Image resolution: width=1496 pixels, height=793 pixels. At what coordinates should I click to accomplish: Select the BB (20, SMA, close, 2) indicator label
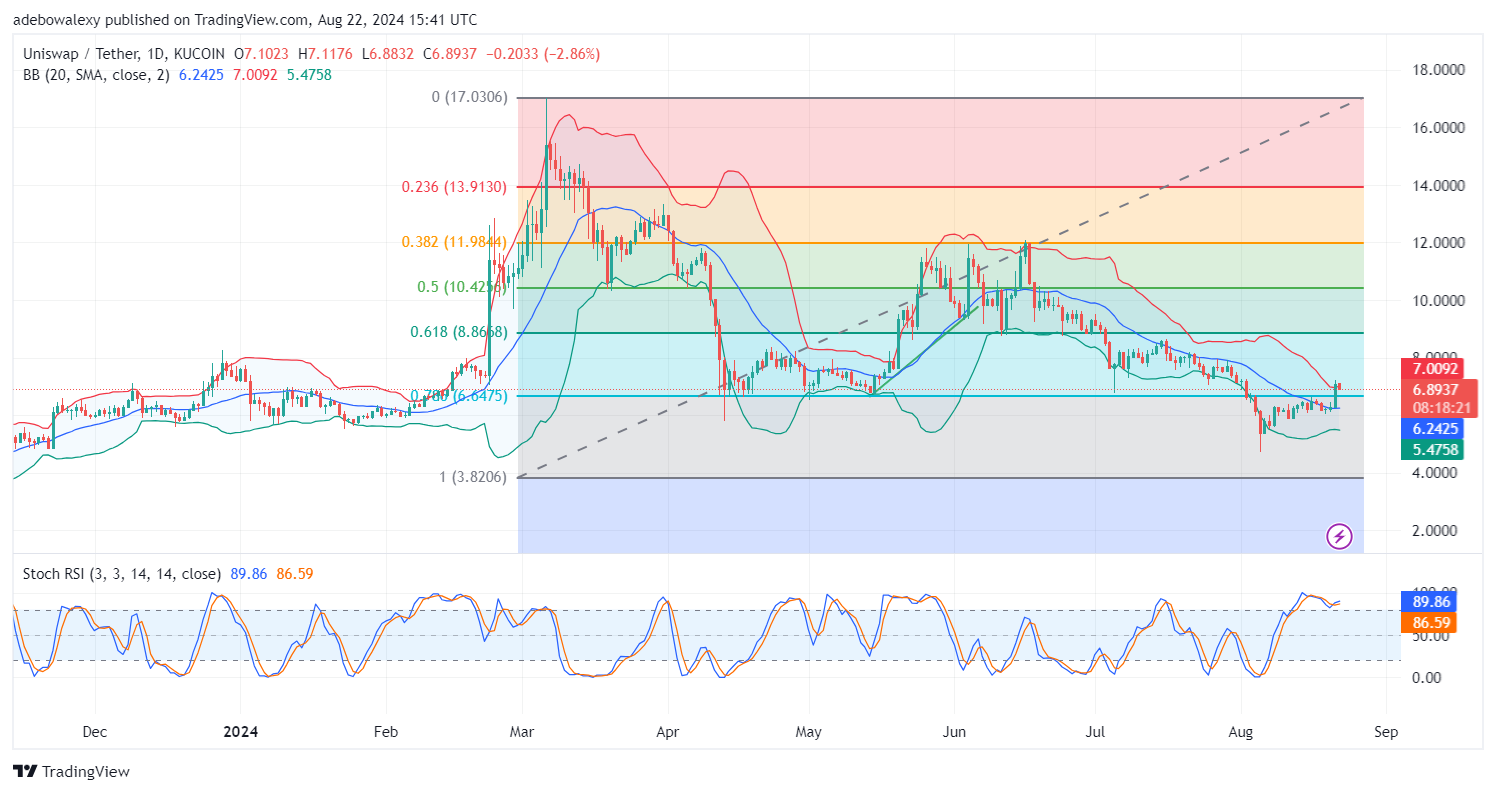click(x=97, y=74)
